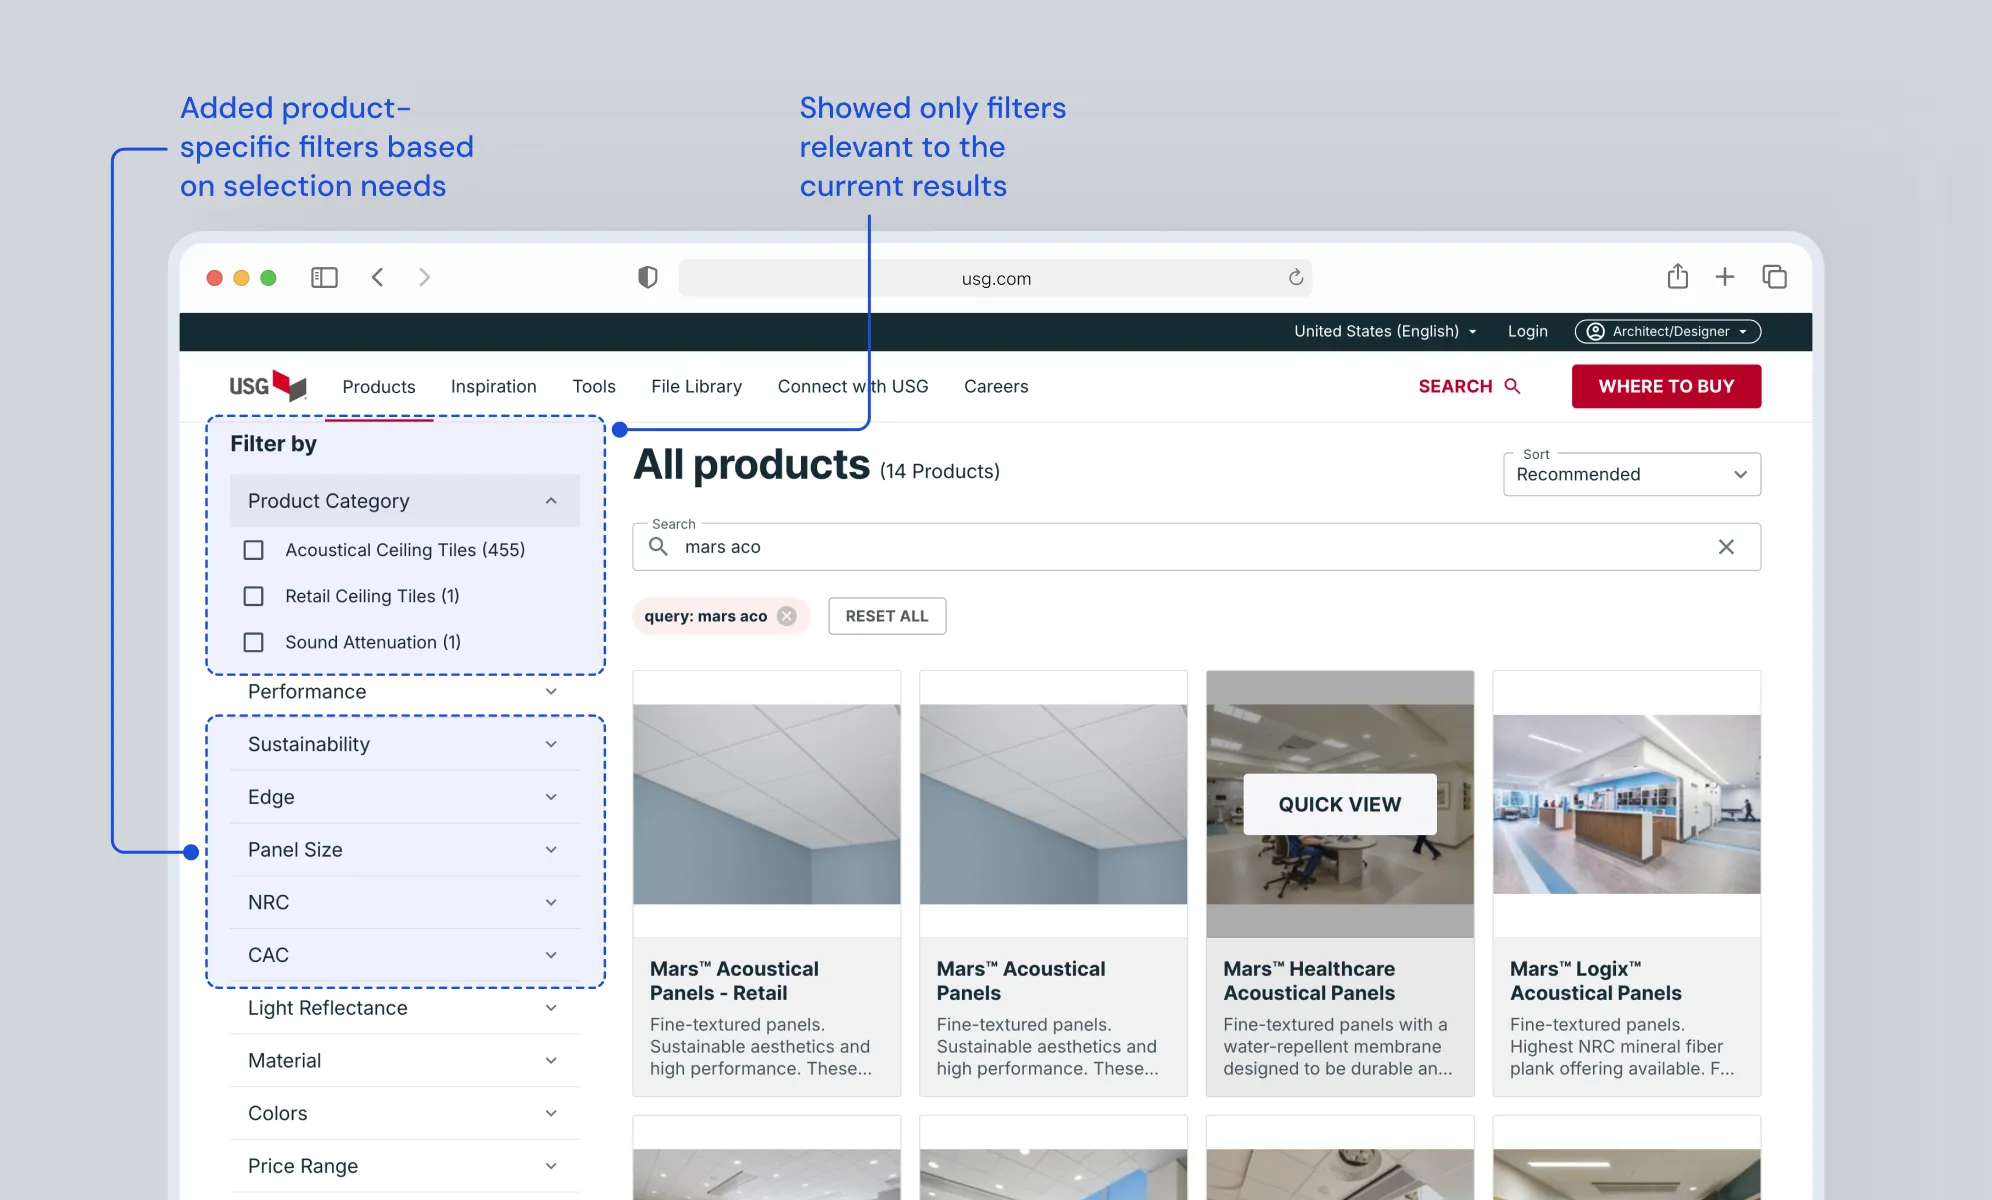Viewport: 1992px width, 1200px height.
Task: Click the magnifier icon in search field
Action: 658,546
